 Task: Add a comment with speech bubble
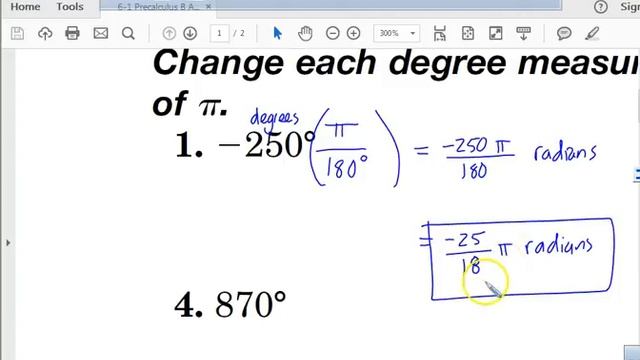(x=564, y=33)
